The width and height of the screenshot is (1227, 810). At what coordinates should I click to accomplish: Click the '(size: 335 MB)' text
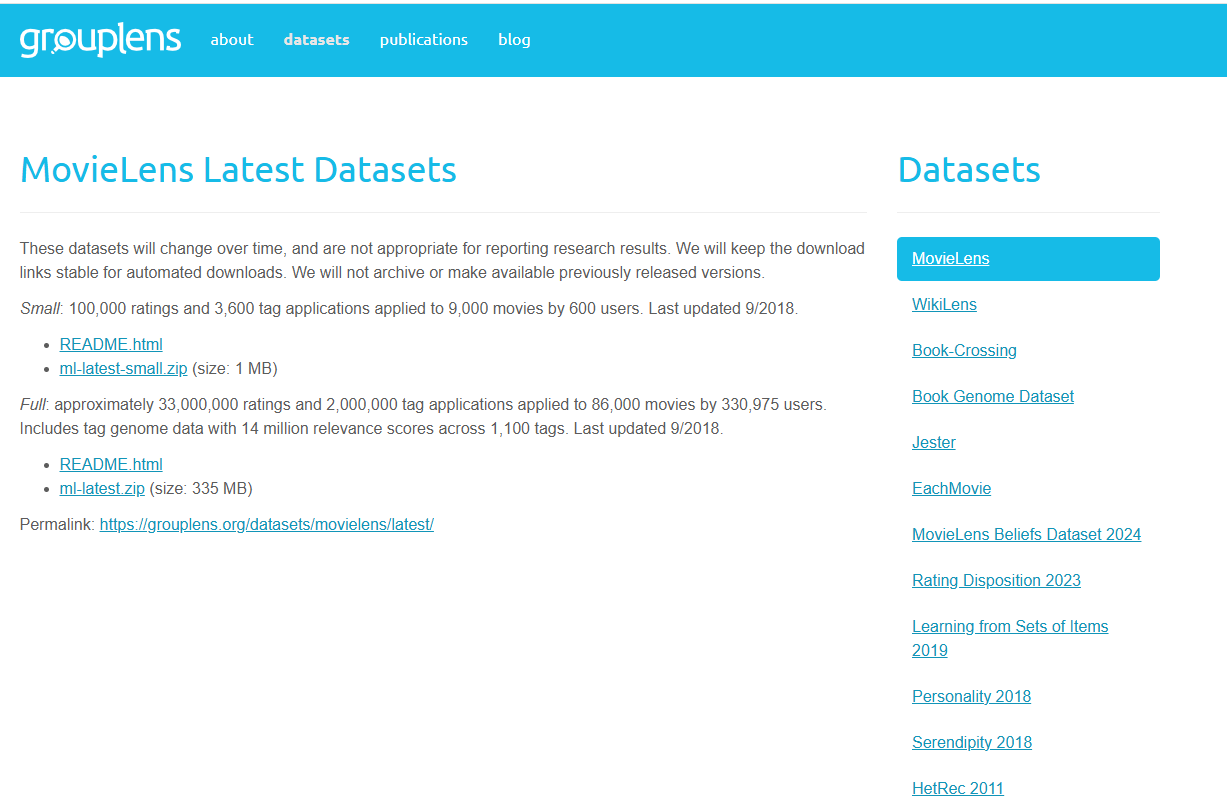(x=201, y=488)
